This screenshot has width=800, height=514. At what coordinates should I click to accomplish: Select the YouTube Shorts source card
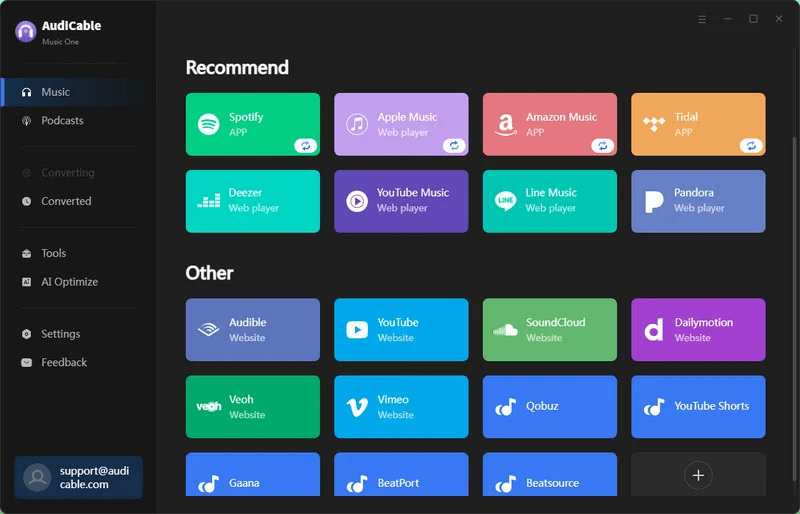coord(698,407)
